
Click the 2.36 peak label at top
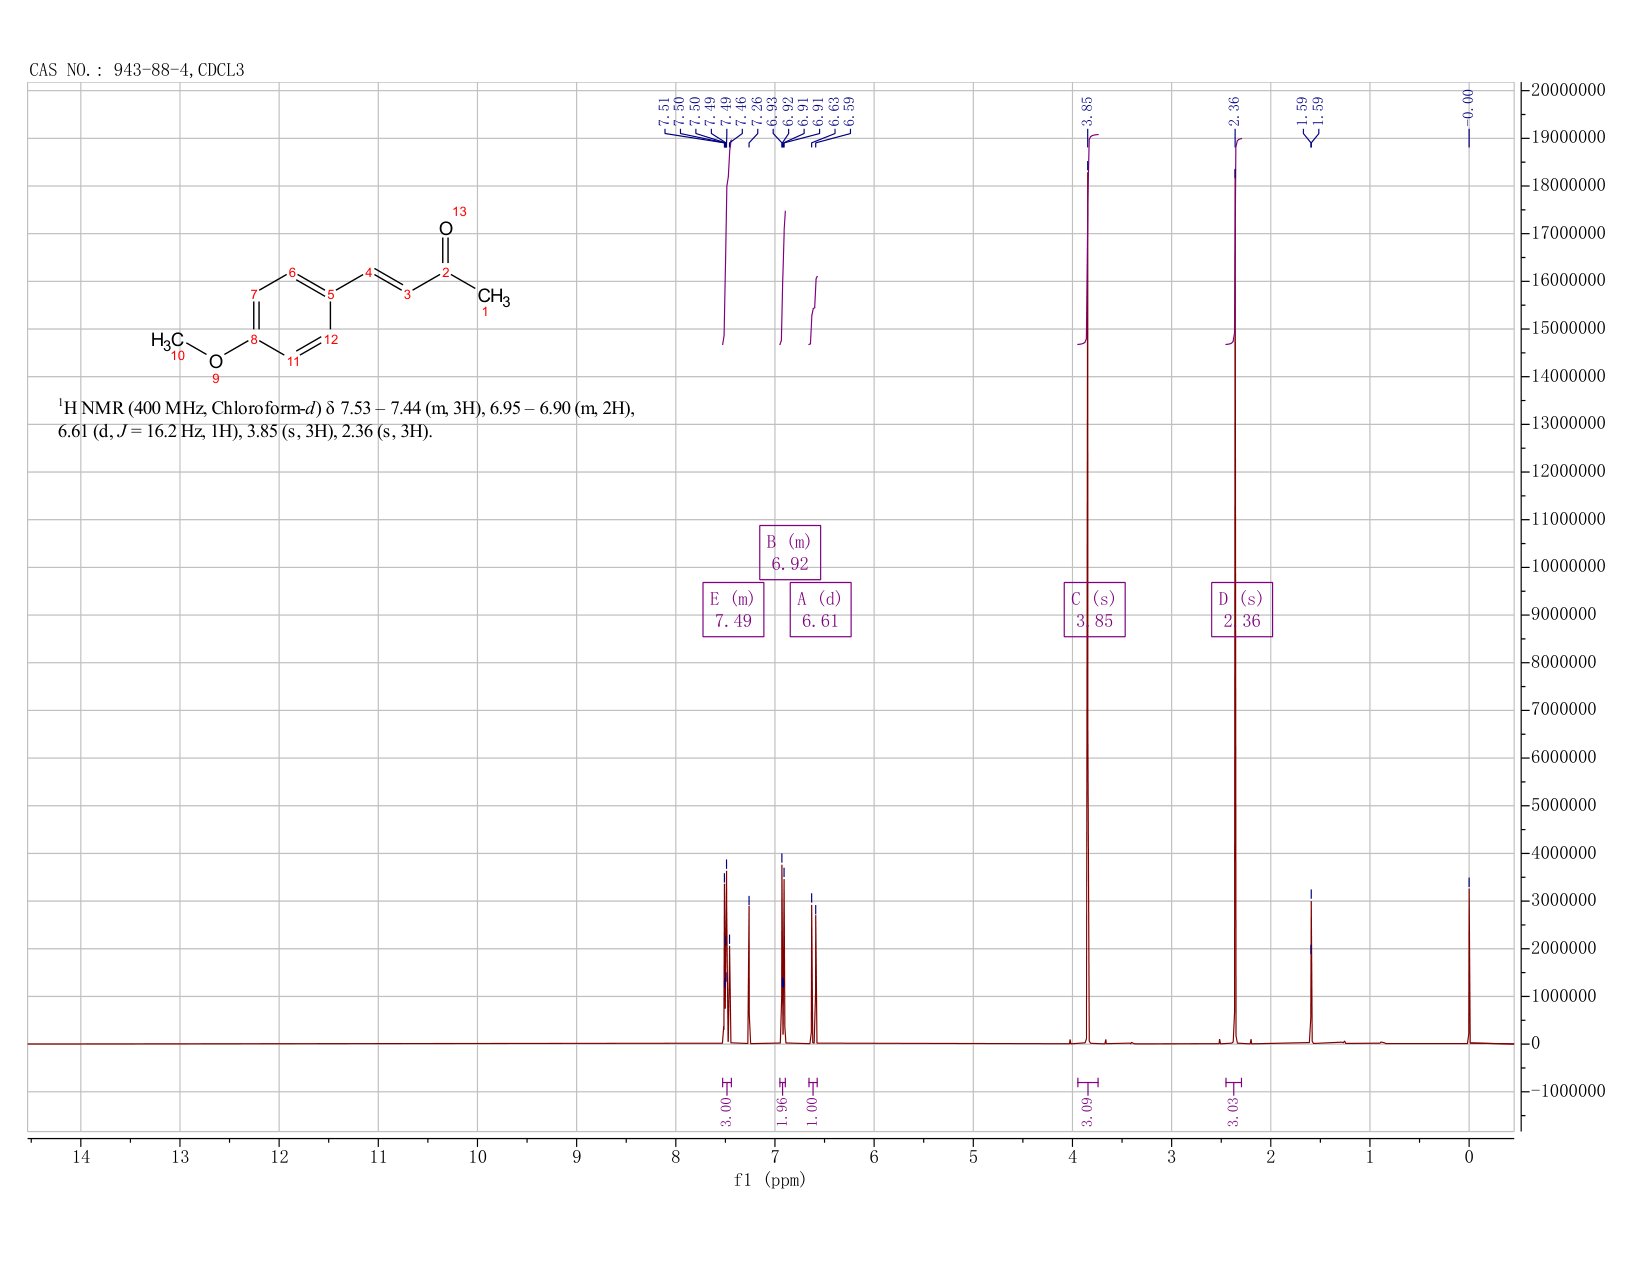1234,111
